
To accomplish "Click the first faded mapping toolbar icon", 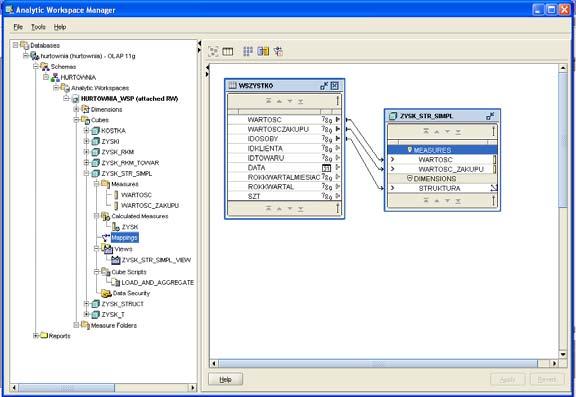I will click(213, 51).
